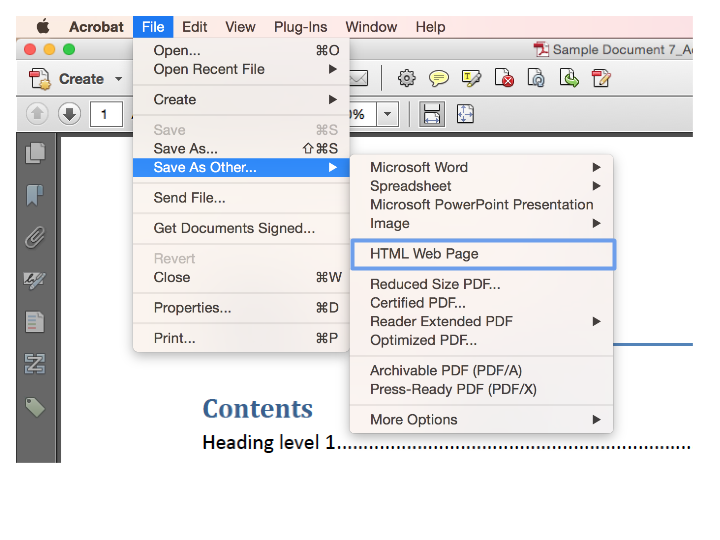The height and width of the screenshot is (540, 720).
Task: Open the Edit menu
Action: pyautogui.click(x=195, y=27)
